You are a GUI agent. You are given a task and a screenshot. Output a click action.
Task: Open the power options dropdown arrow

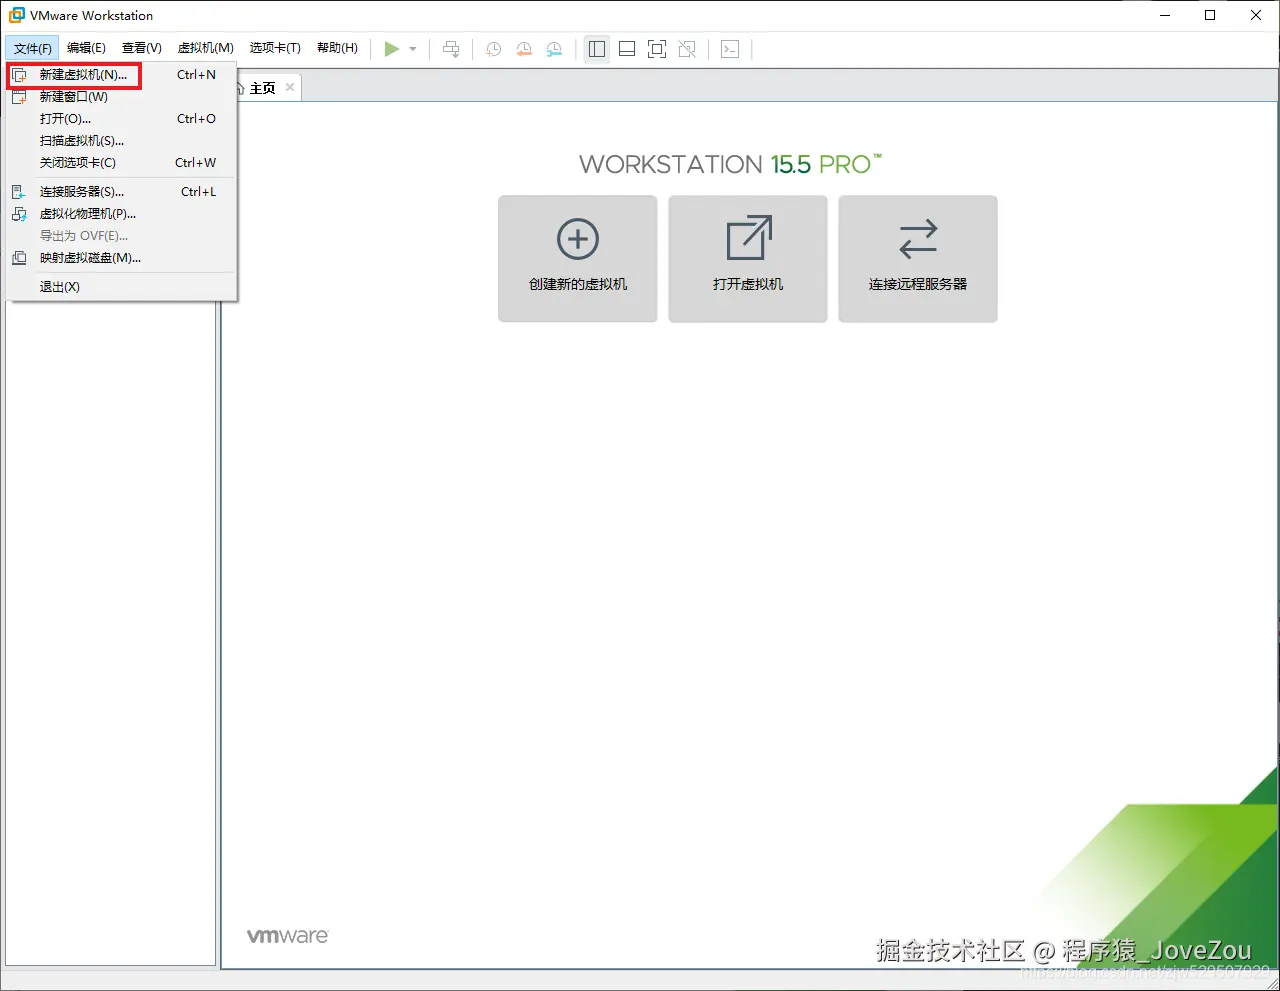point(412,48)
